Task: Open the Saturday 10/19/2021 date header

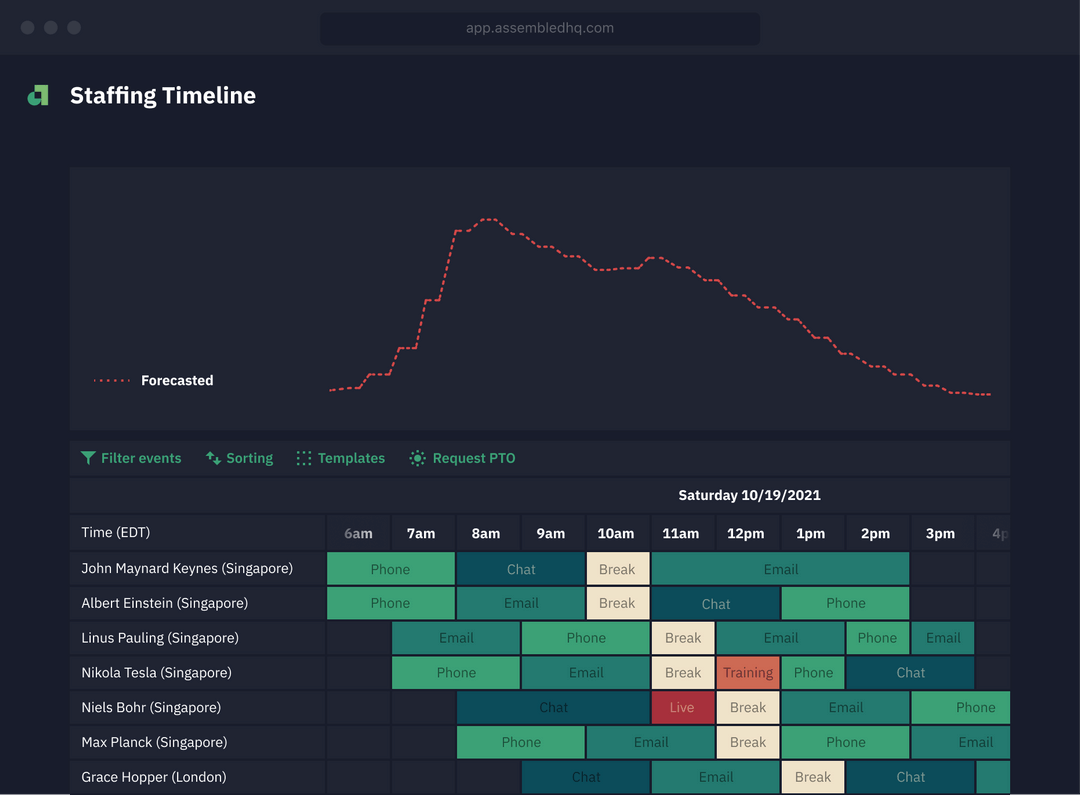Action: pyautogui.click(x=749, y=495)
